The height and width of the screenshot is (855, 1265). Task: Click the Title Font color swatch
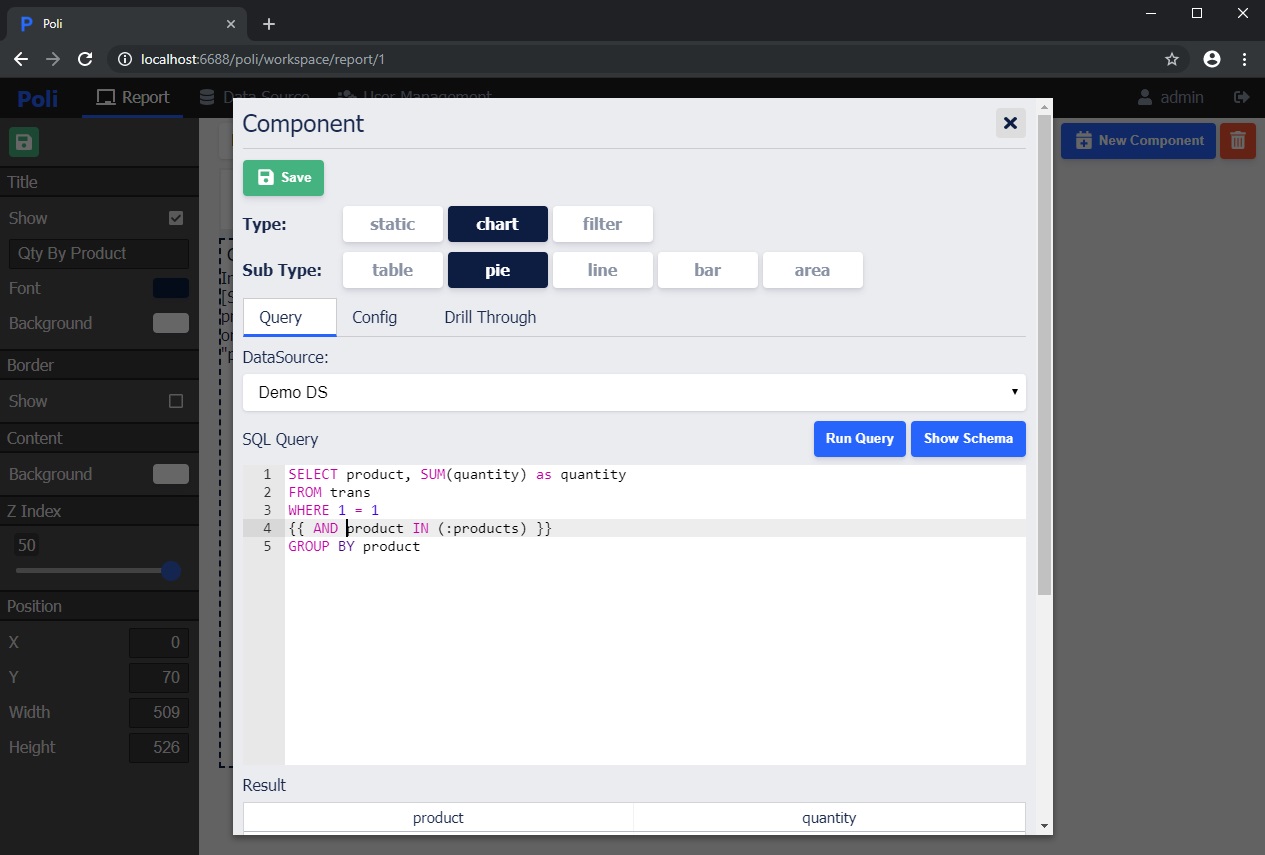(x=170, y=288)
